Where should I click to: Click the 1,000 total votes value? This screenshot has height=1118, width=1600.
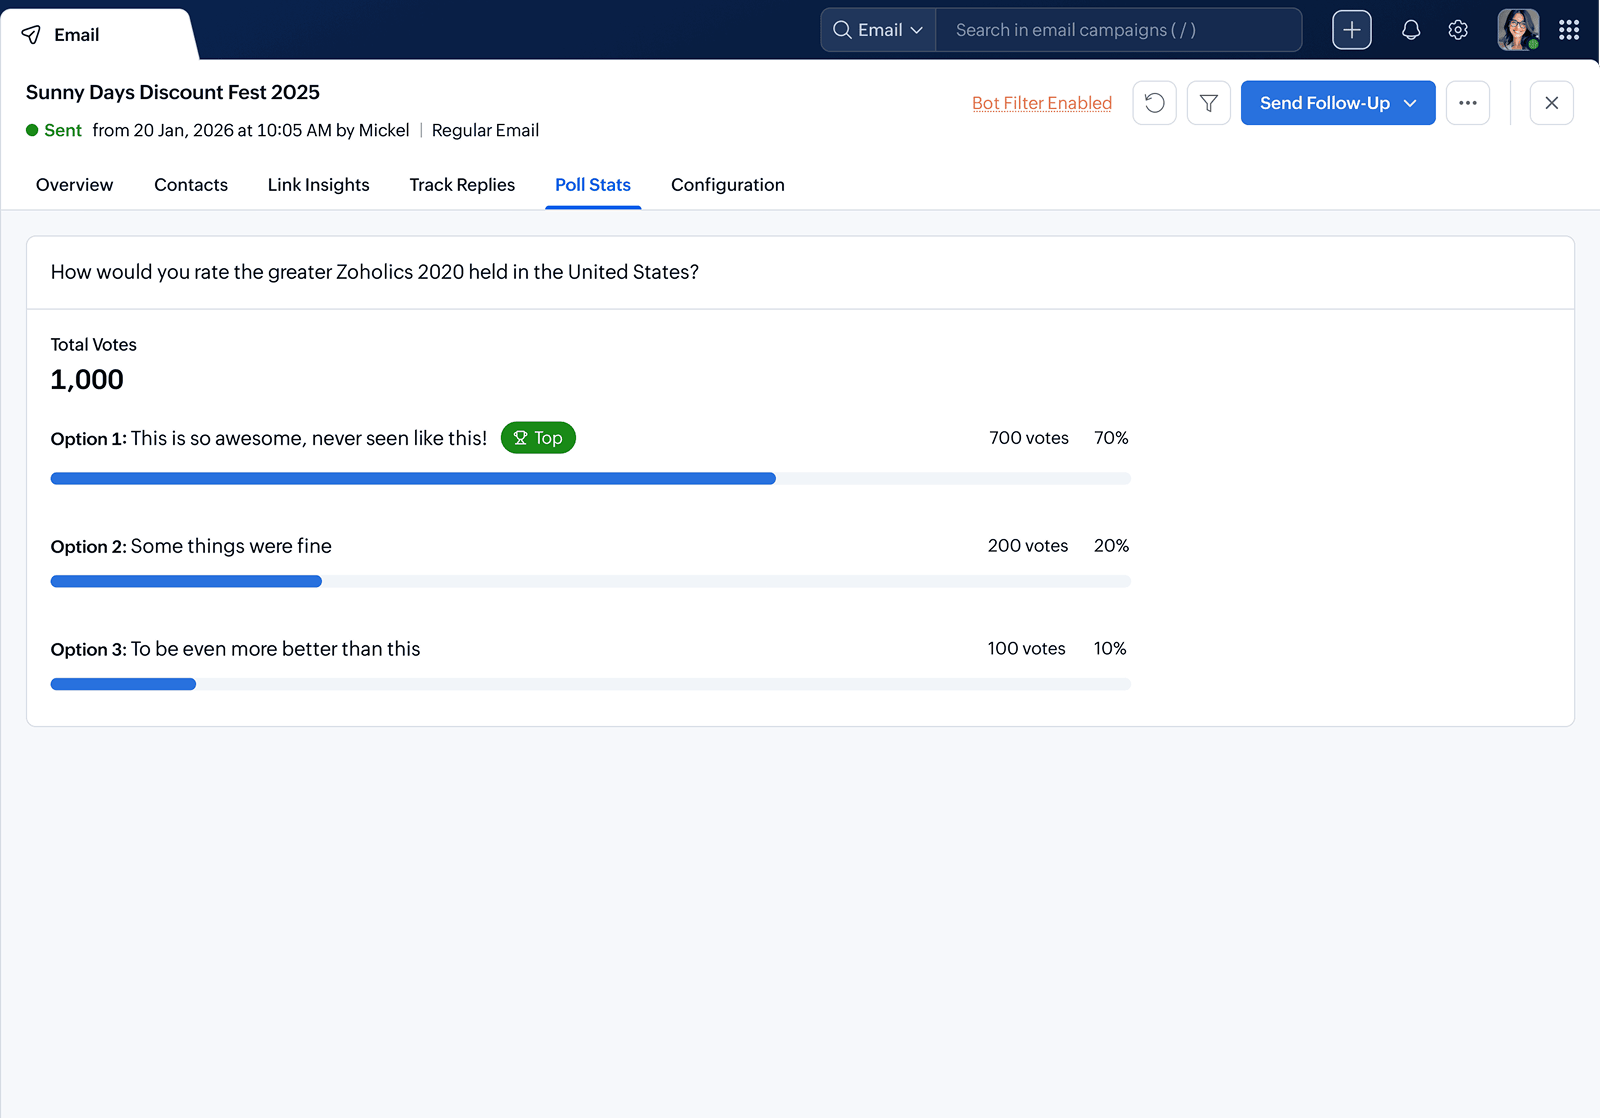click(87, 380)
